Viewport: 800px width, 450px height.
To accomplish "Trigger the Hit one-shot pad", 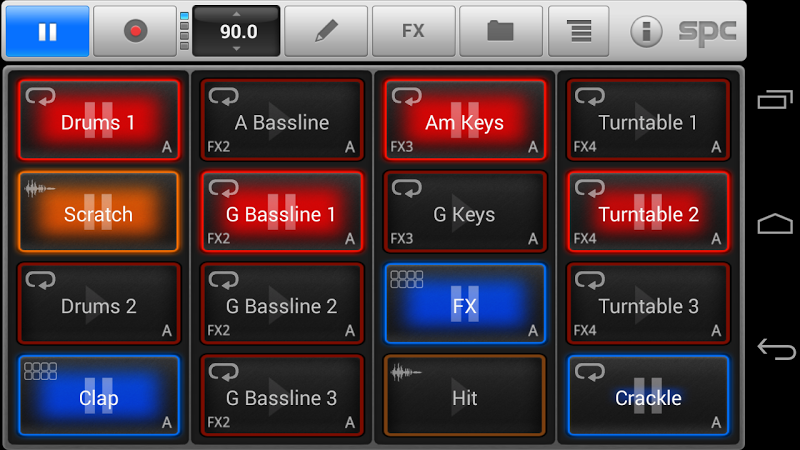I will [465, 396].
